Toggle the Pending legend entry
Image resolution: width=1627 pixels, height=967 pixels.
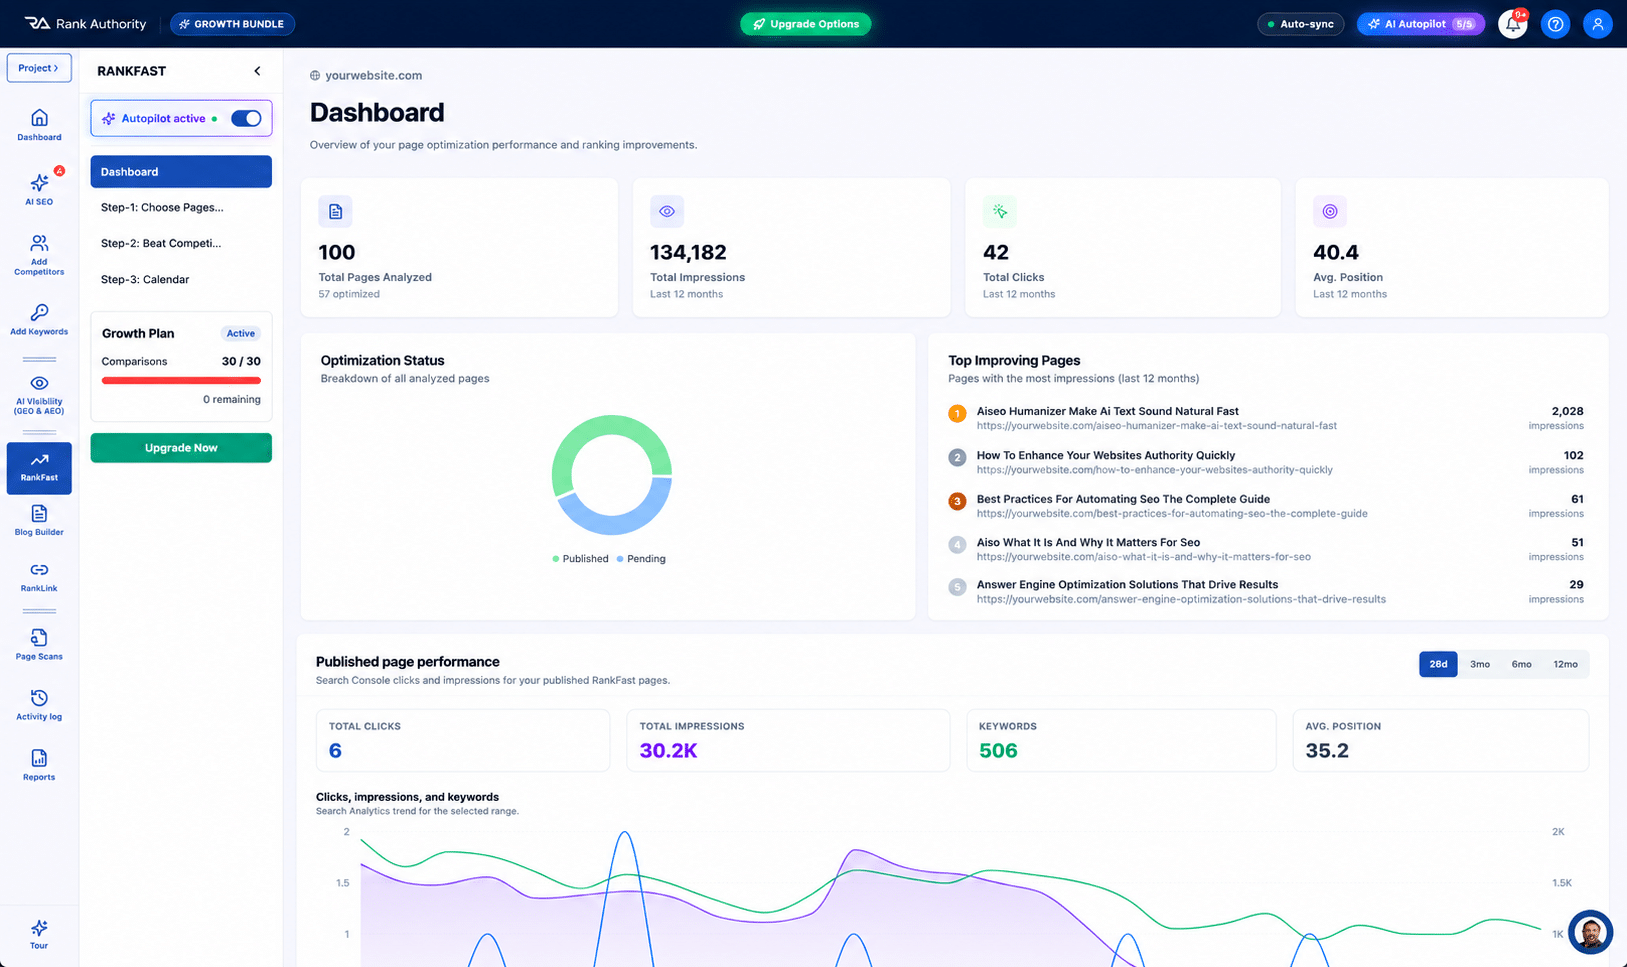pos(641,559)
